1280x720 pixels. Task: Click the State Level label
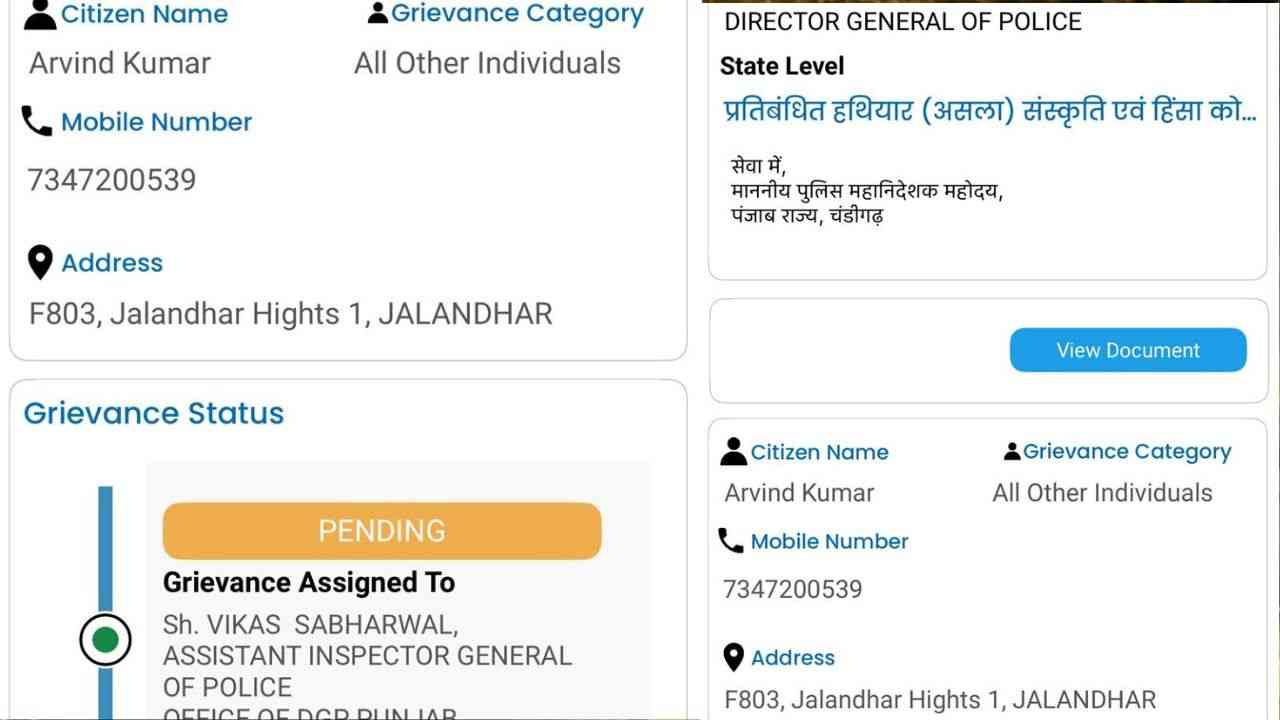(x=782, y=66)
